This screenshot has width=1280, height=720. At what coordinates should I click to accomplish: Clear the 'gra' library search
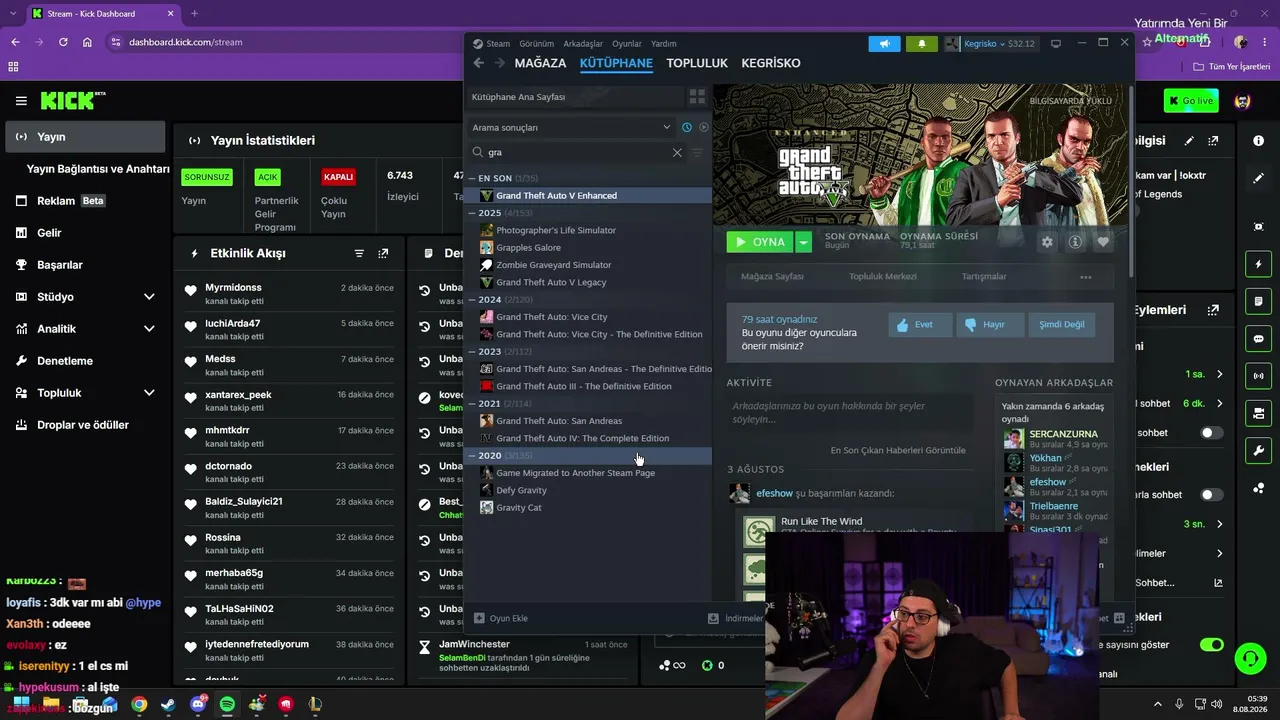677,152
